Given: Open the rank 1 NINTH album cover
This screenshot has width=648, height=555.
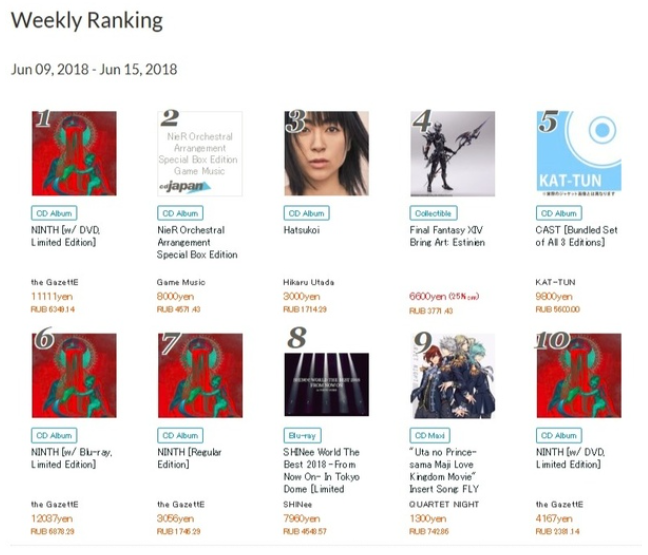Looking at the screenshot, I should [x=74, y=153].
